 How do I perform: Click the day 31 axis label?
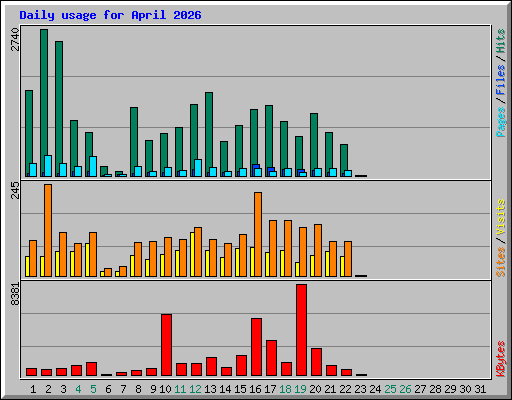pos(480,389)
